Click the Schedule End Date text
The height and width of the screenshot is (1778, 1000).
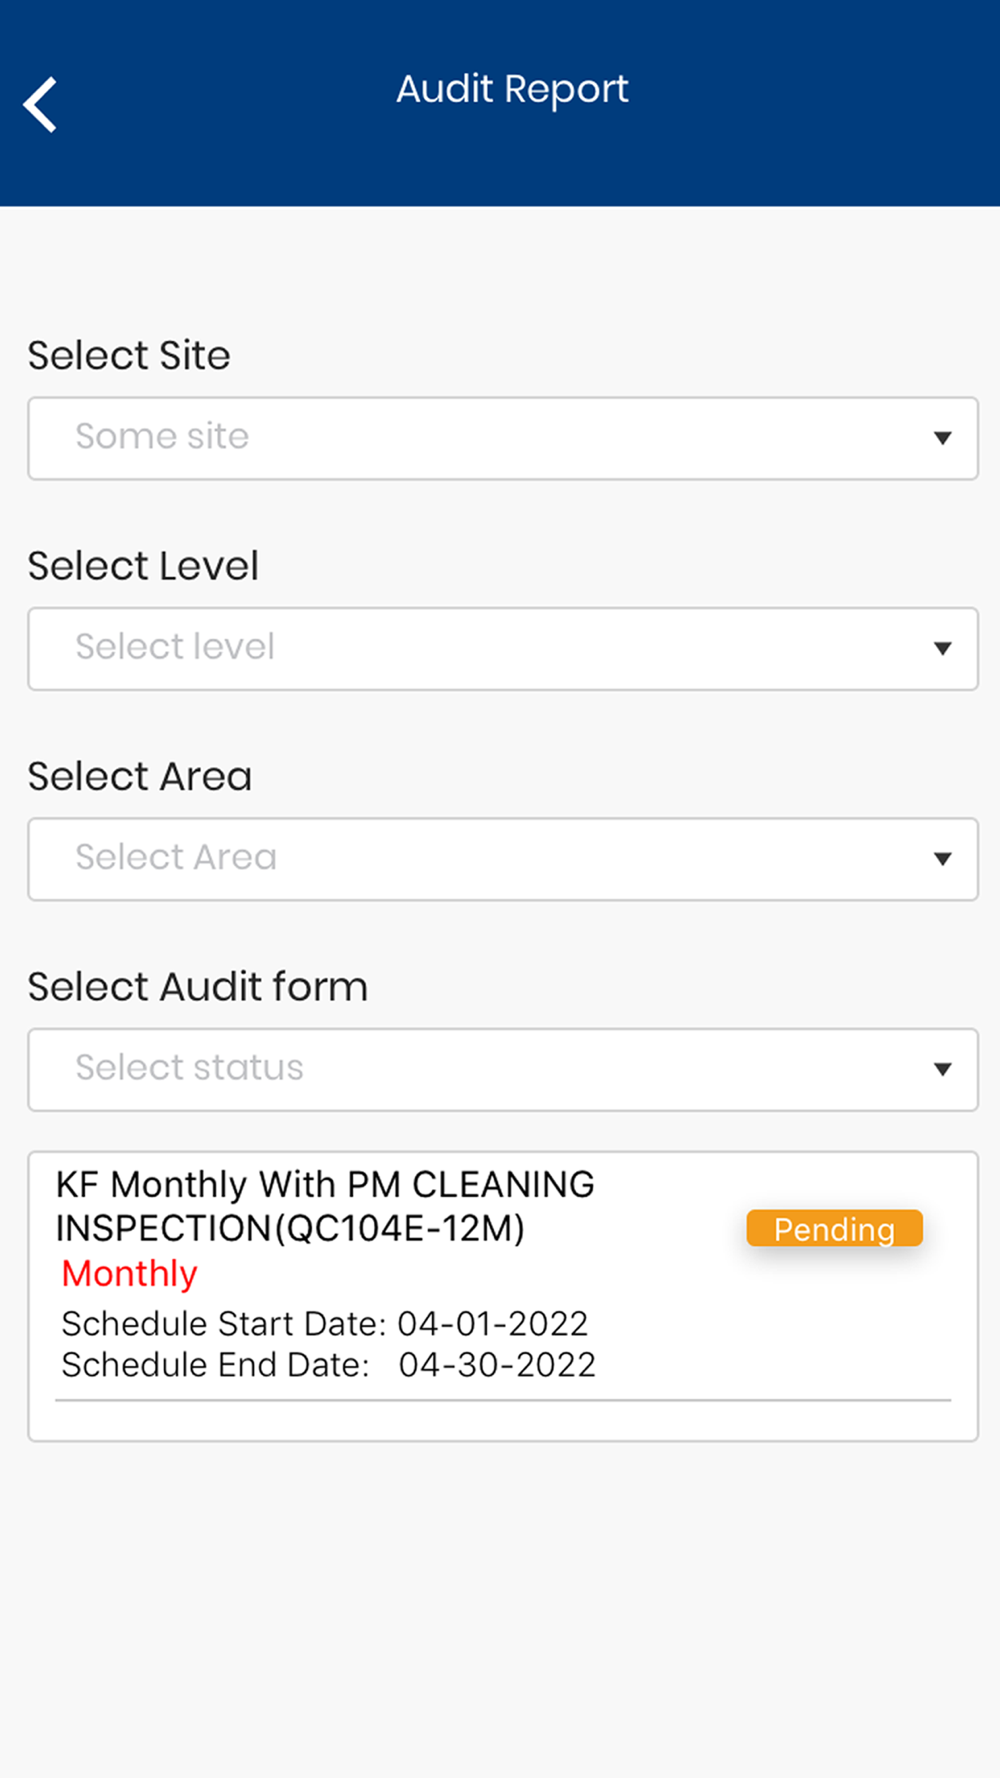pos(329,1365)
